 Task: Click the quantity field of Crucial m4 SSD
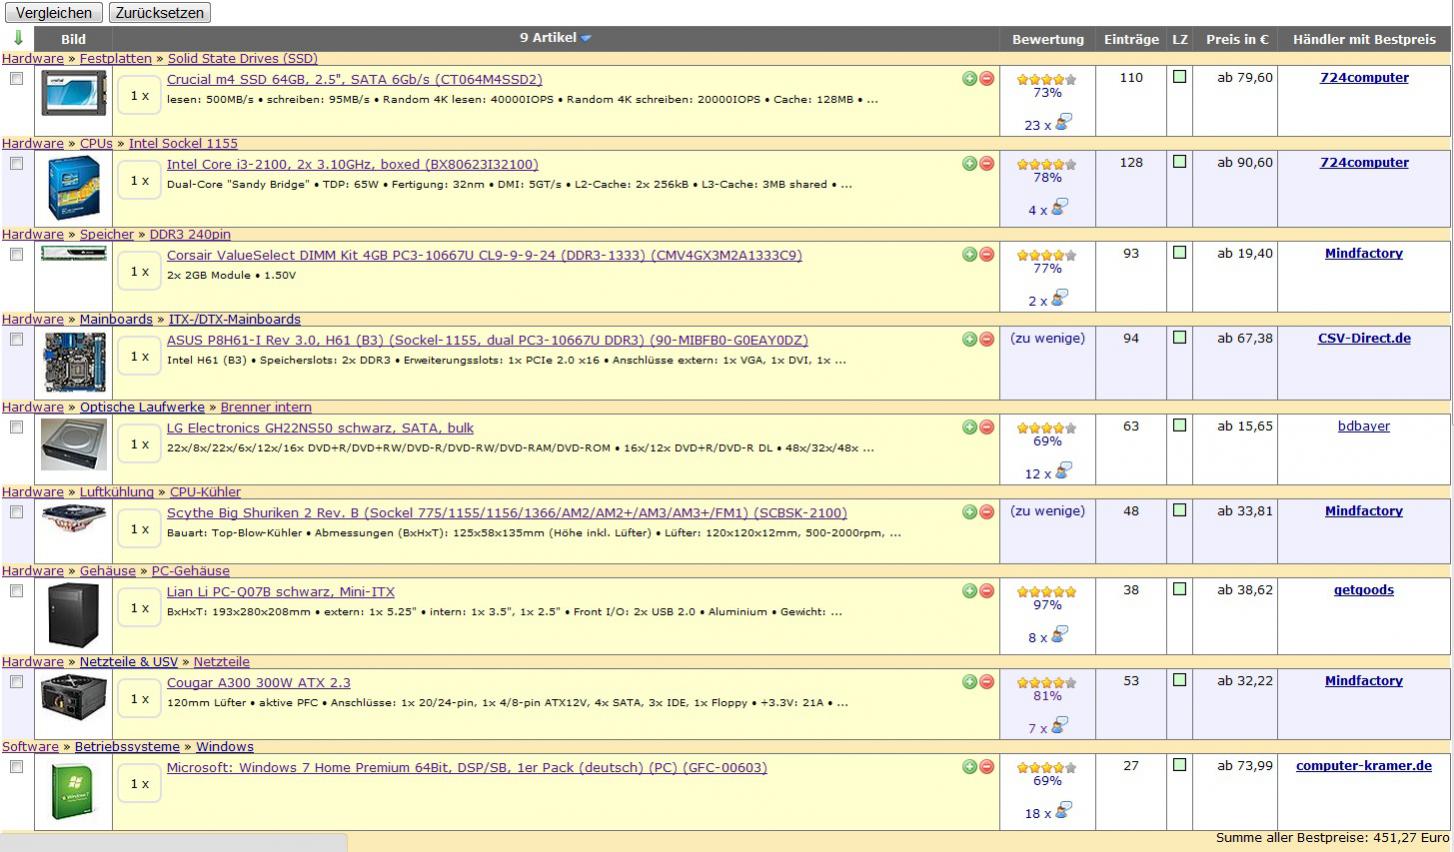point(139,96)
